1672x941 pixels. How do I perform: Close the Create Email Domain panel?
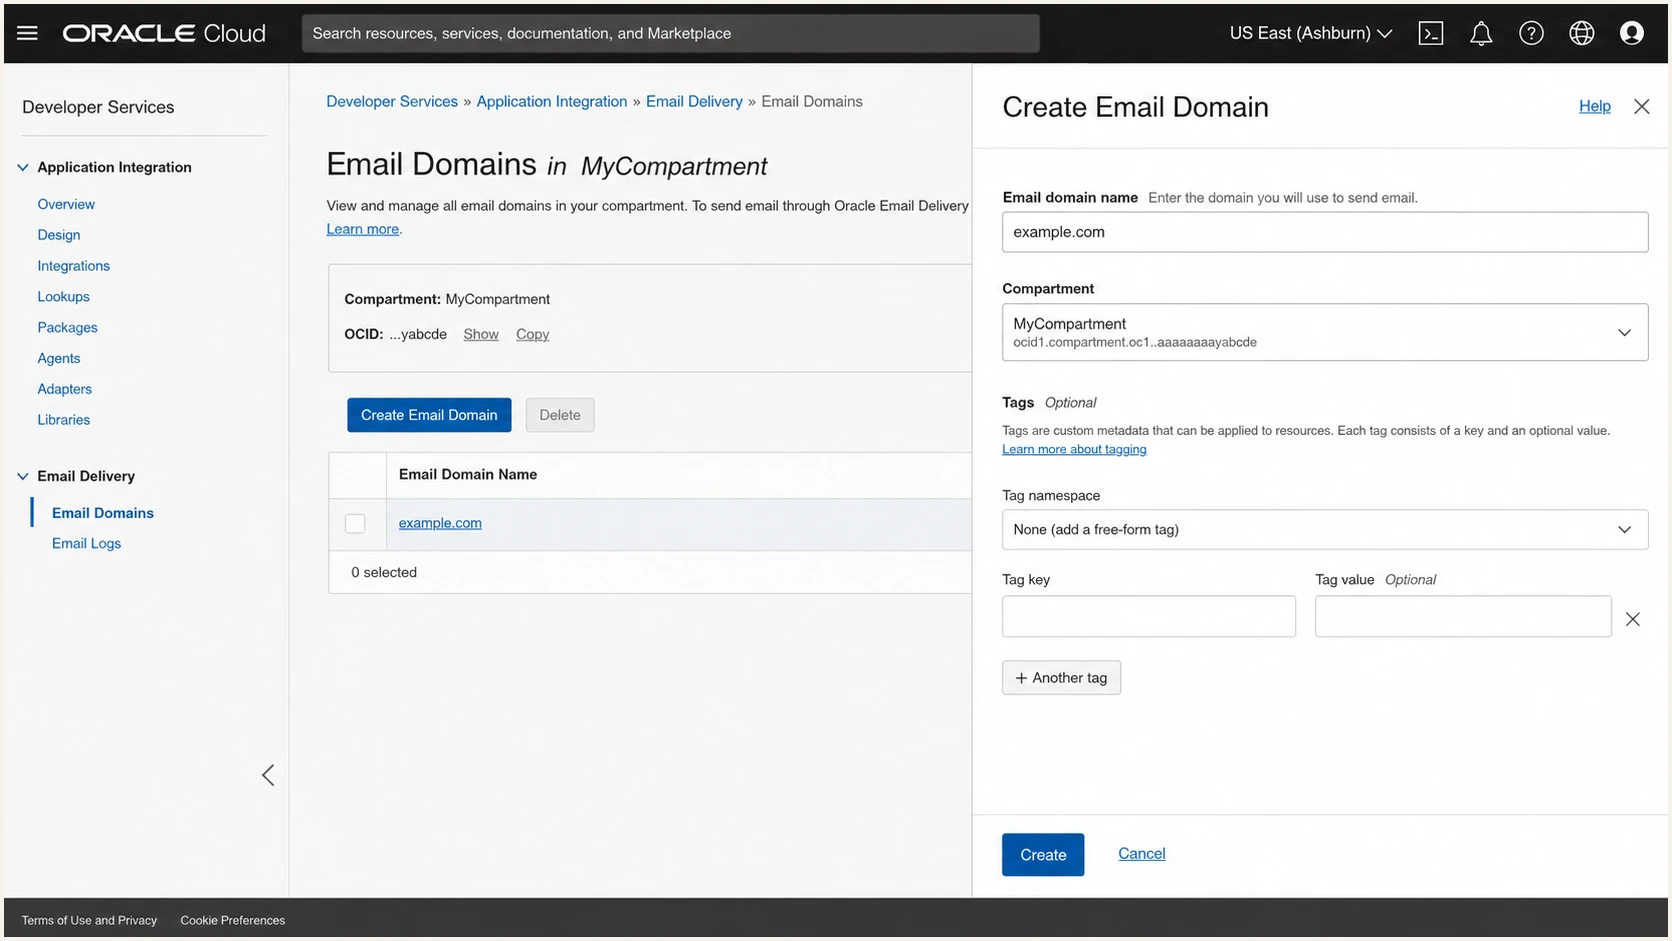click(1641, 106)
